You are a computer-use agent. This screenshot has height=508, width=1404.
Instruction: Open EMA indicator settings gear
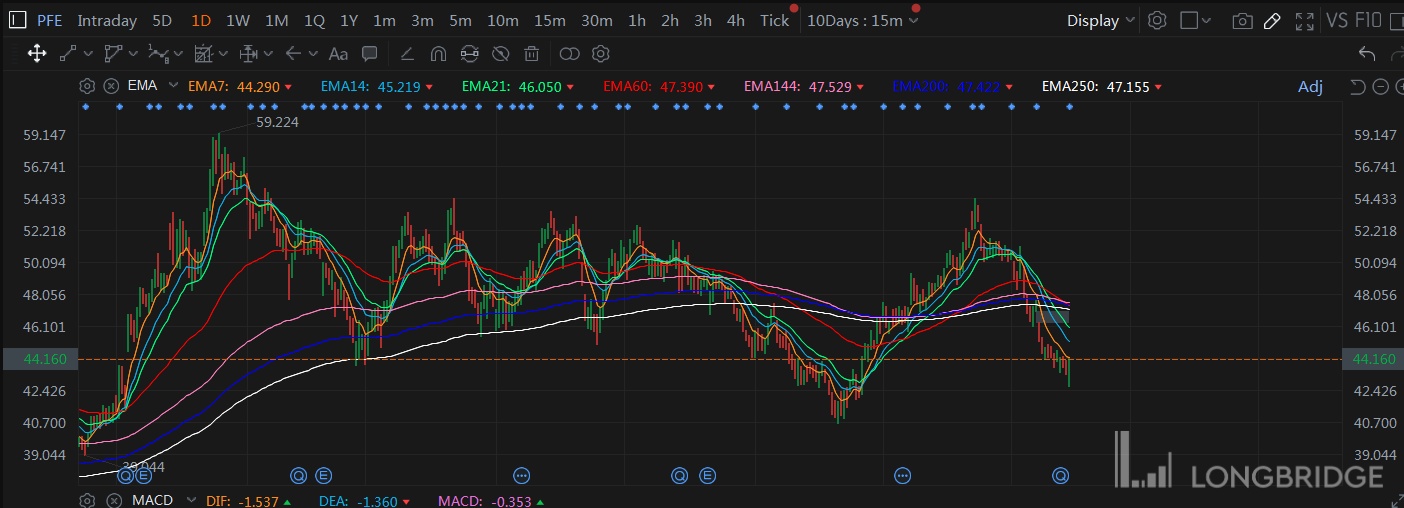pyautogui.click(x=87, y=86)
